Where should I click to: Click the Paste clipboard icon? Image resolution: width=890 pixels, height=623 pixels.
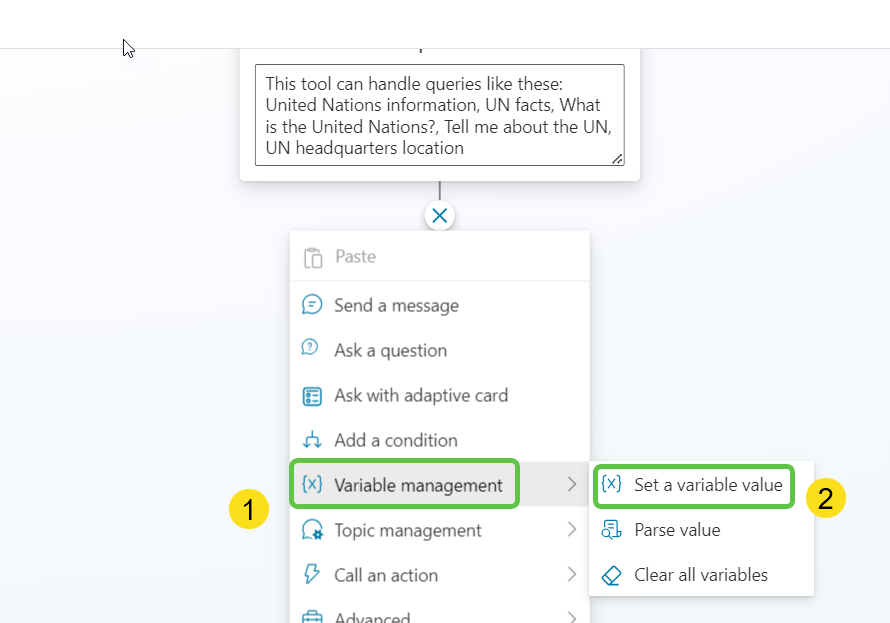(315, 256)
